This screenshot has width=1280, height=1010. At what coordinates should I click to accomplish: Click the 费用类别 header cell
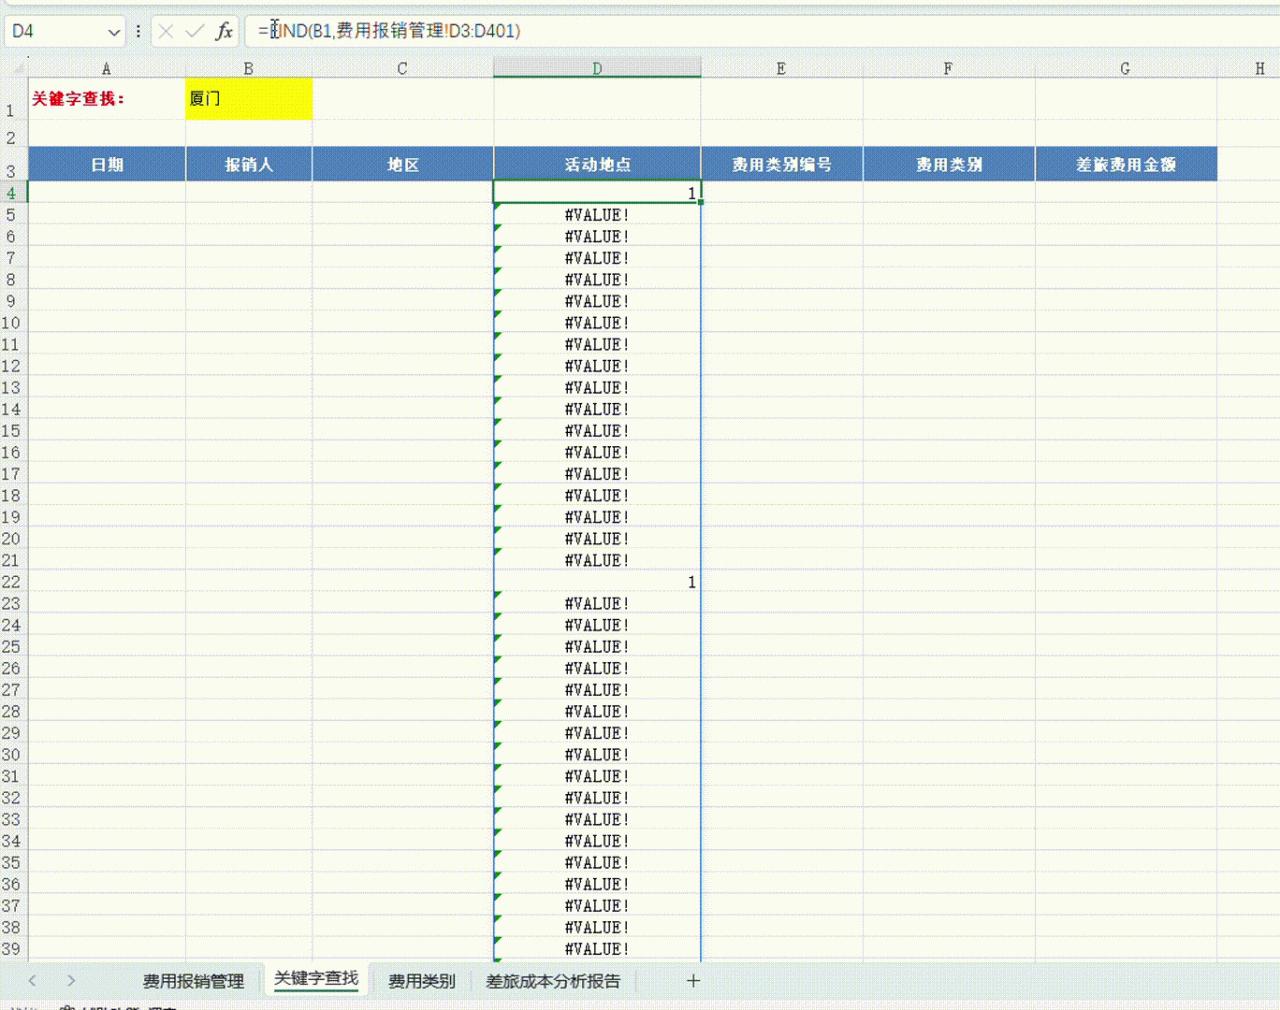(948, 164)
